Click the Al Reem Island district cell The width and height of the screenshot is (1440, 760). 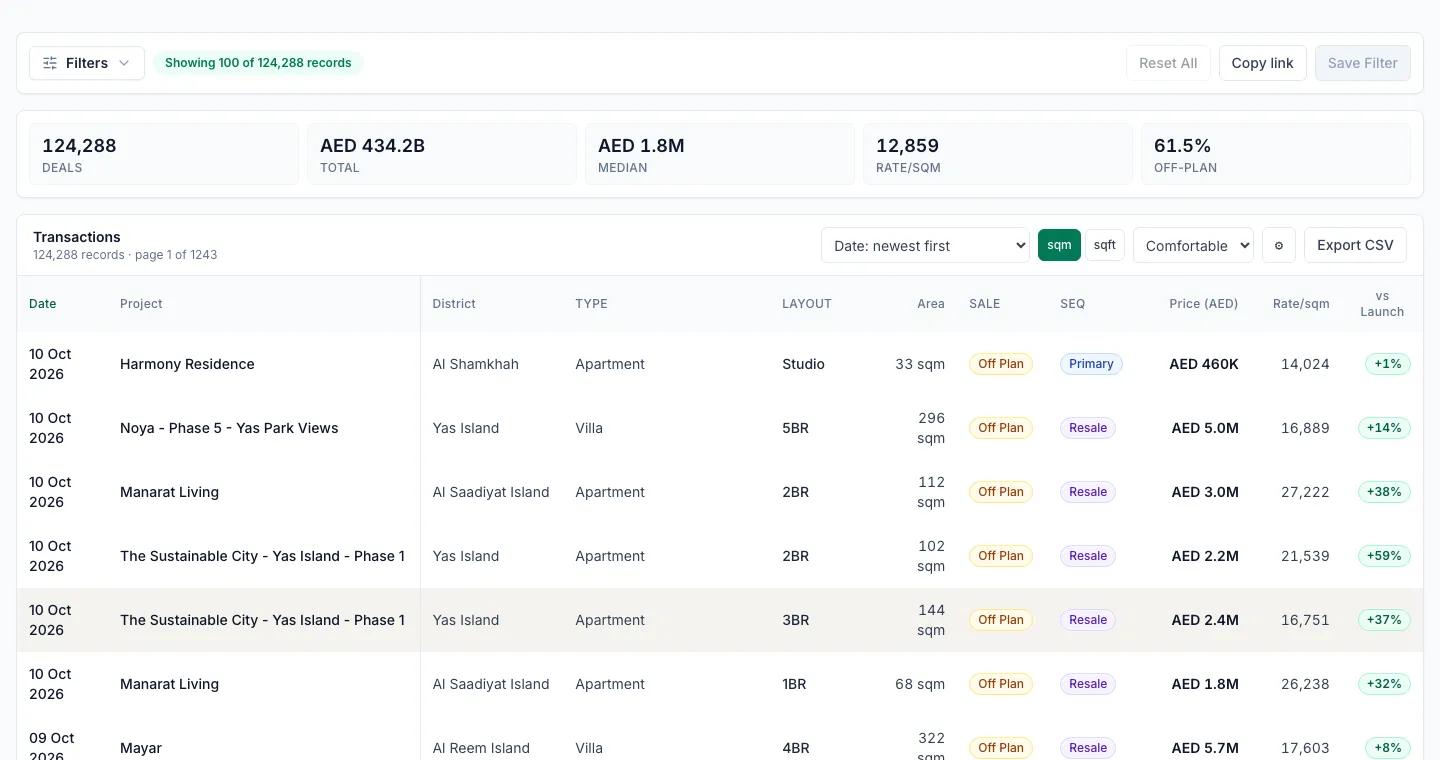point(481,748)
